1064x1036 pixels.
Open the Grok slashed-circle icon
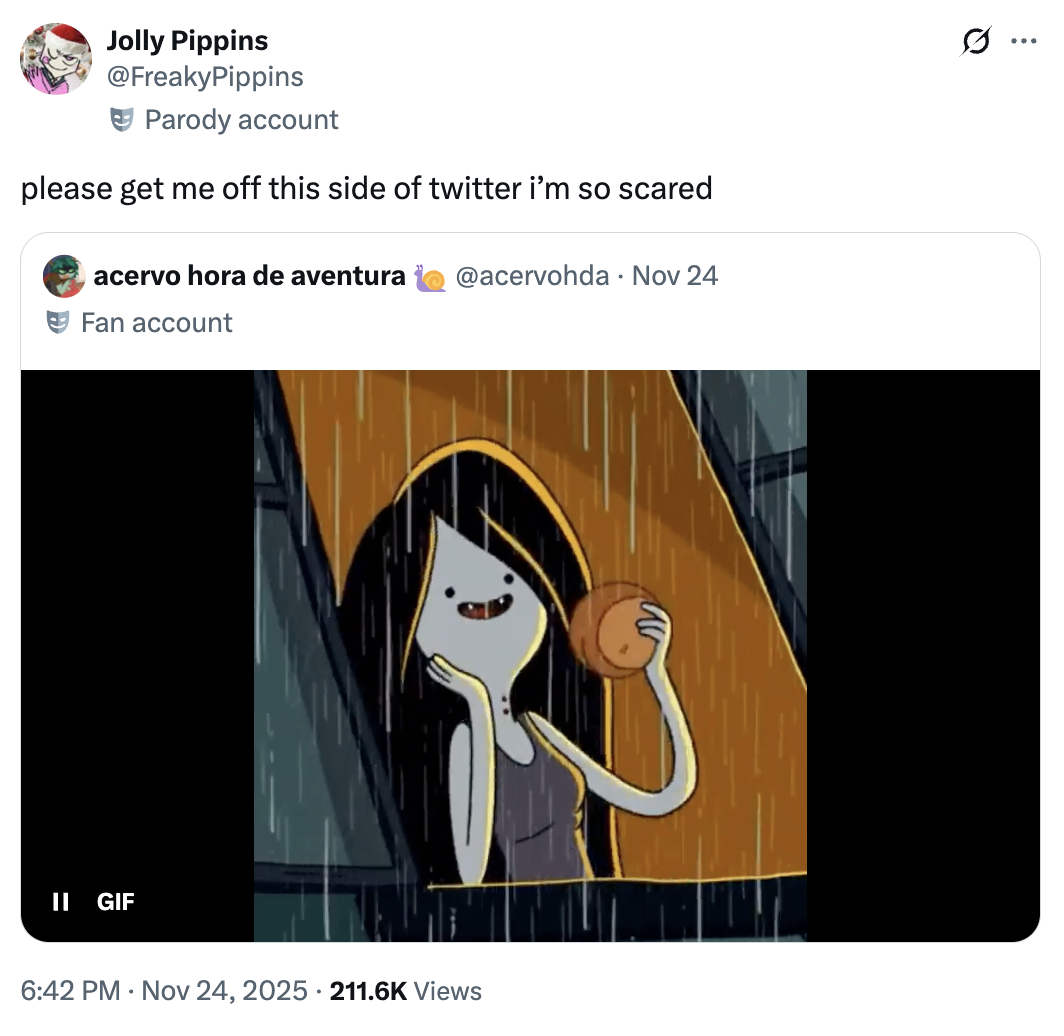[975, 42]
